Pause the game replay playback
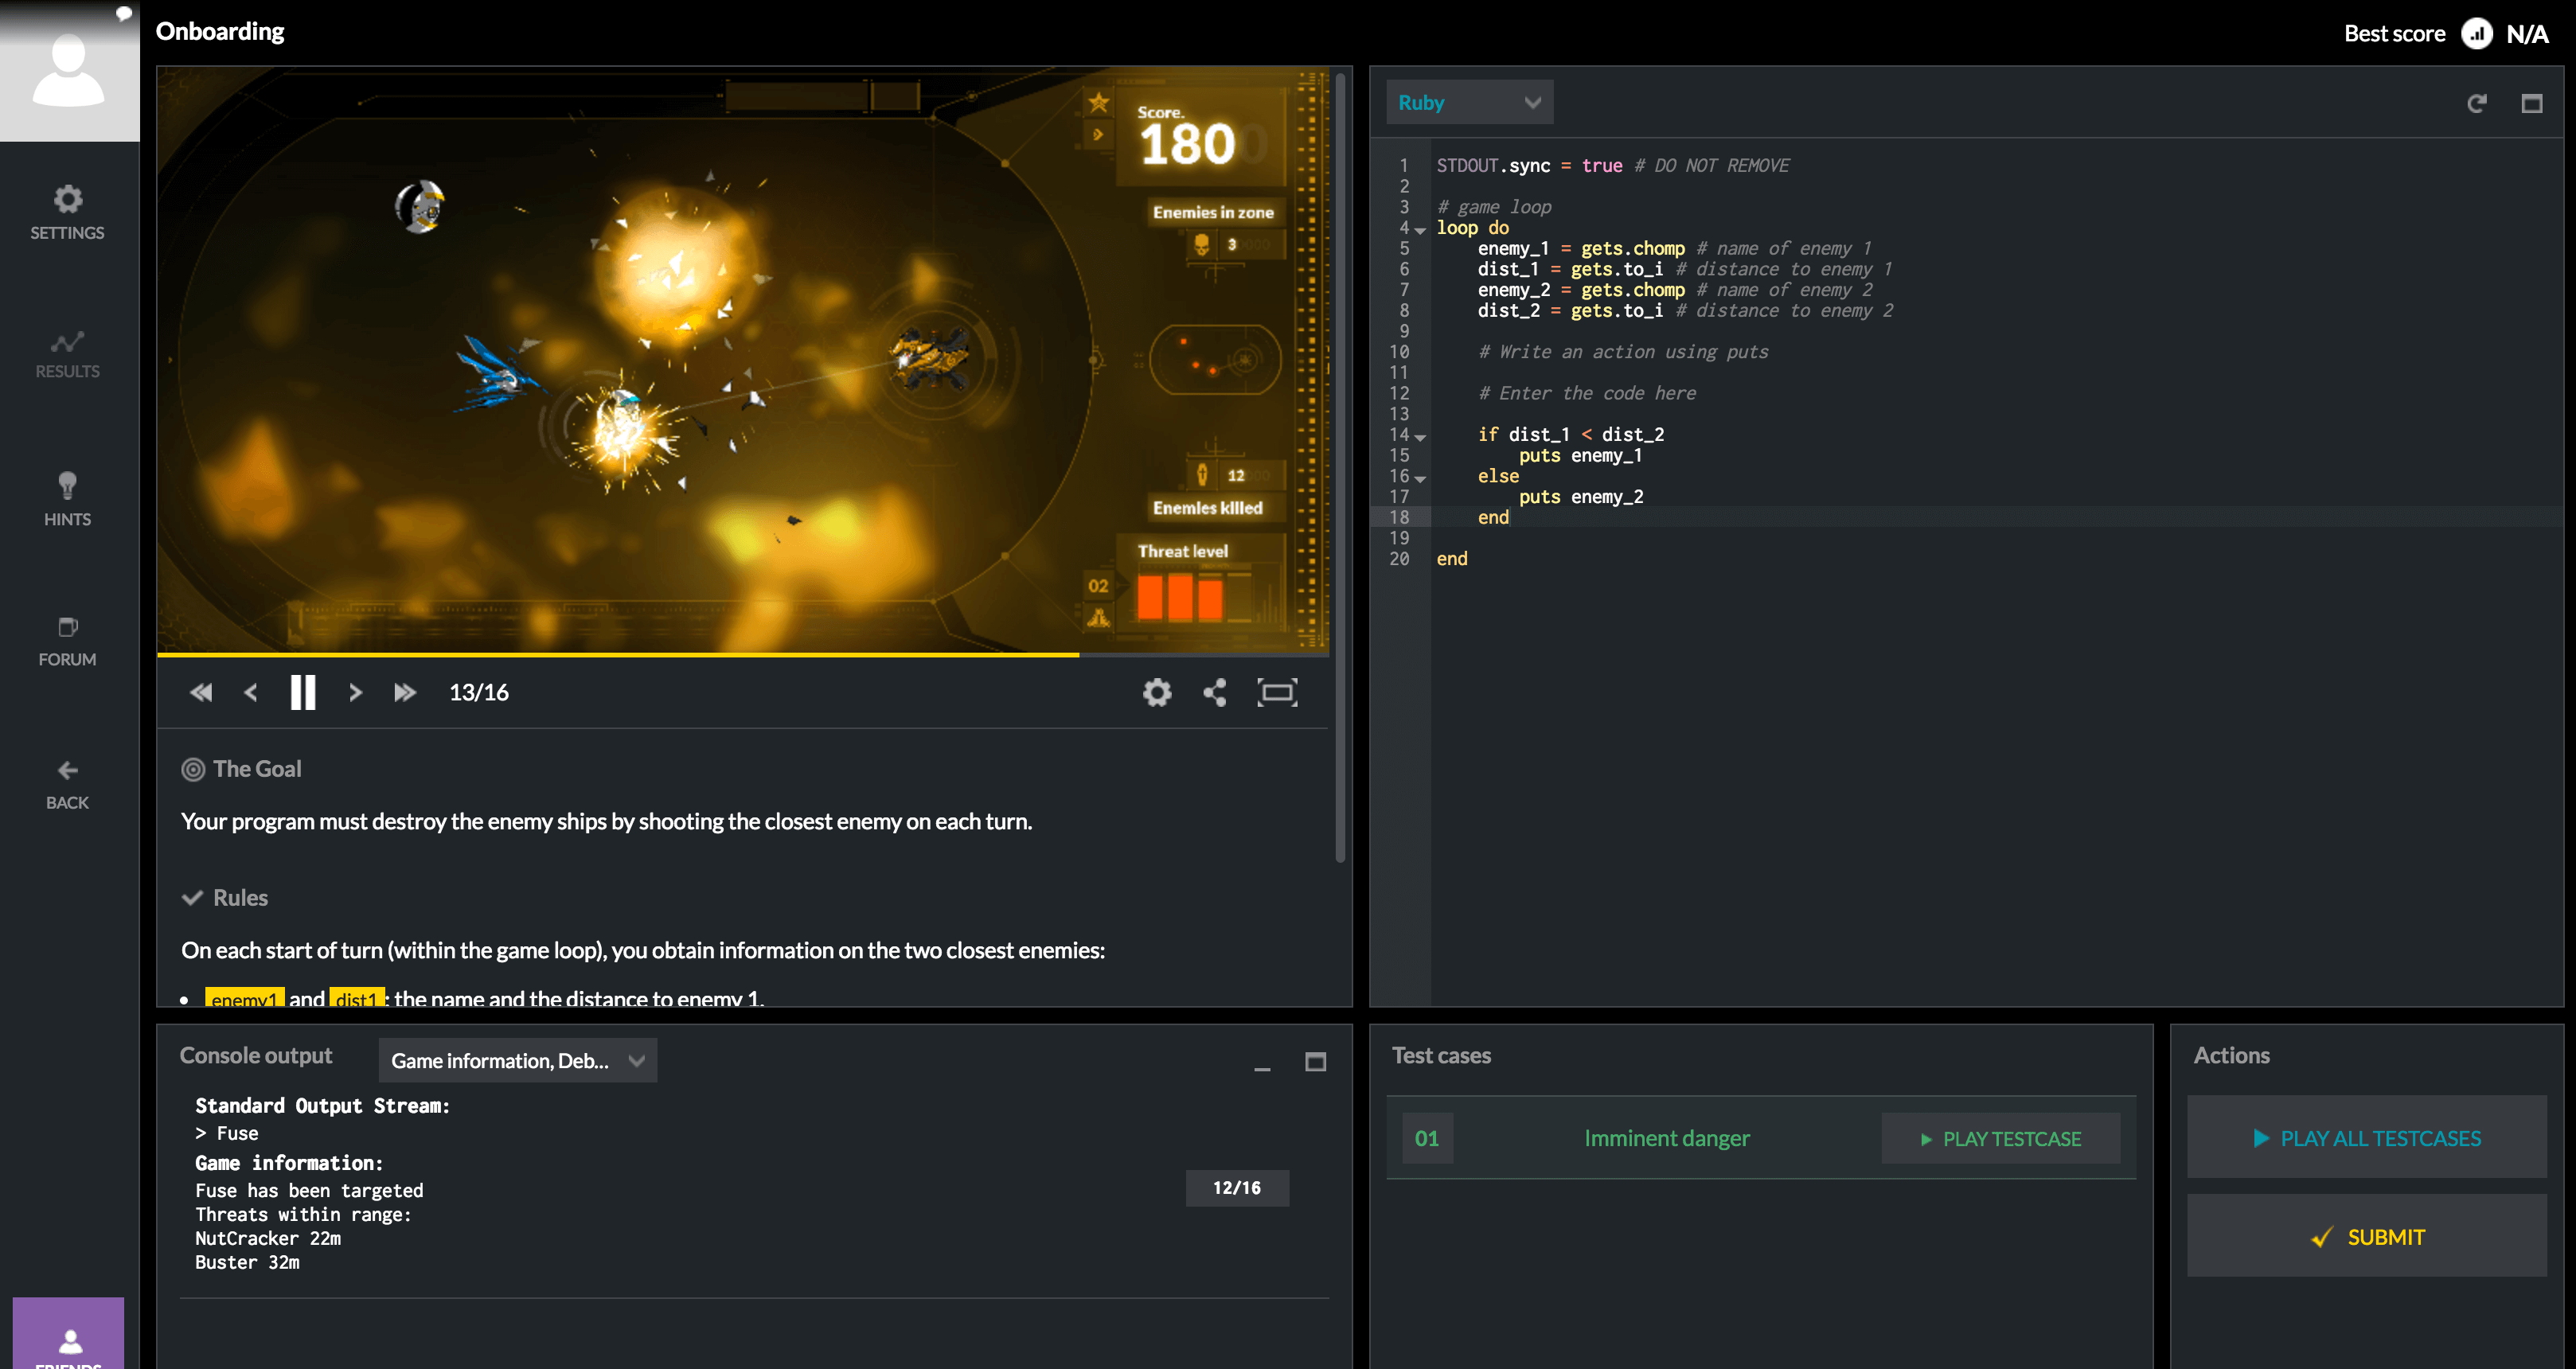The height and width of the screenshot is (1369, 2576). click(302, 692)
